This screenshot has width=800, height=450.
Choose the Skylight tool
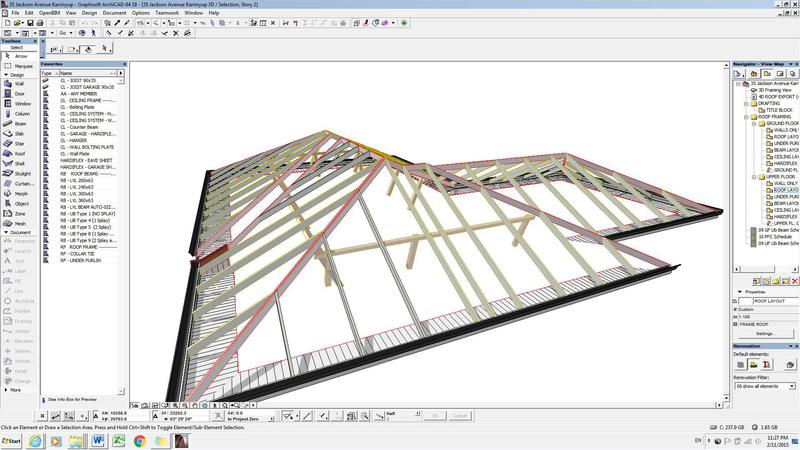coord(19,173)
